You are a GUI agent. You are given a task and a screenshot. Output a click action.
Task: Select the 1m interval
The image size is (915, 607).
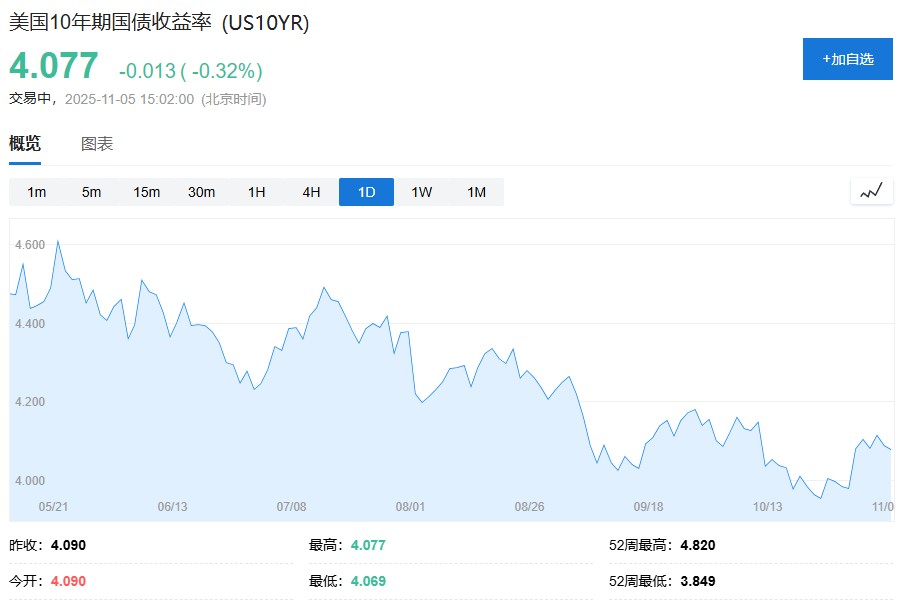pos(37,192)
